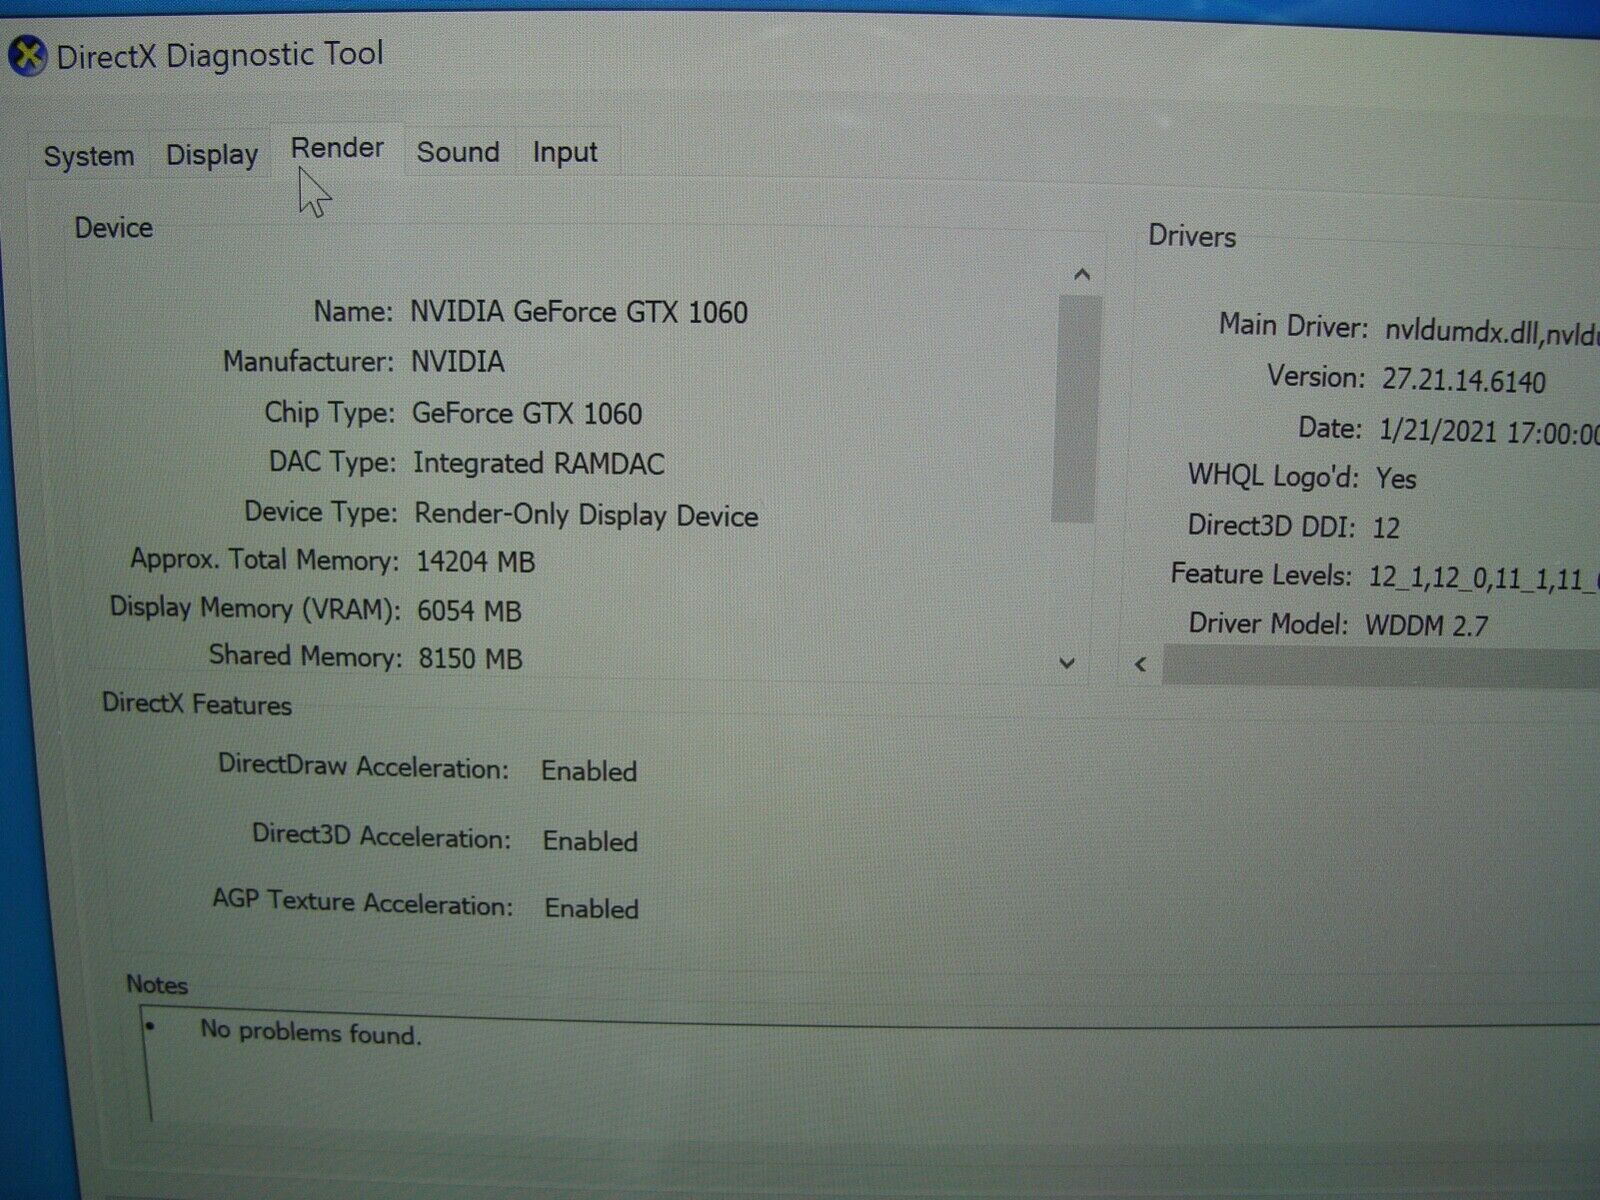Click the Notes group heading
The image size is (1600, 1200).
[x=157, y=984]
